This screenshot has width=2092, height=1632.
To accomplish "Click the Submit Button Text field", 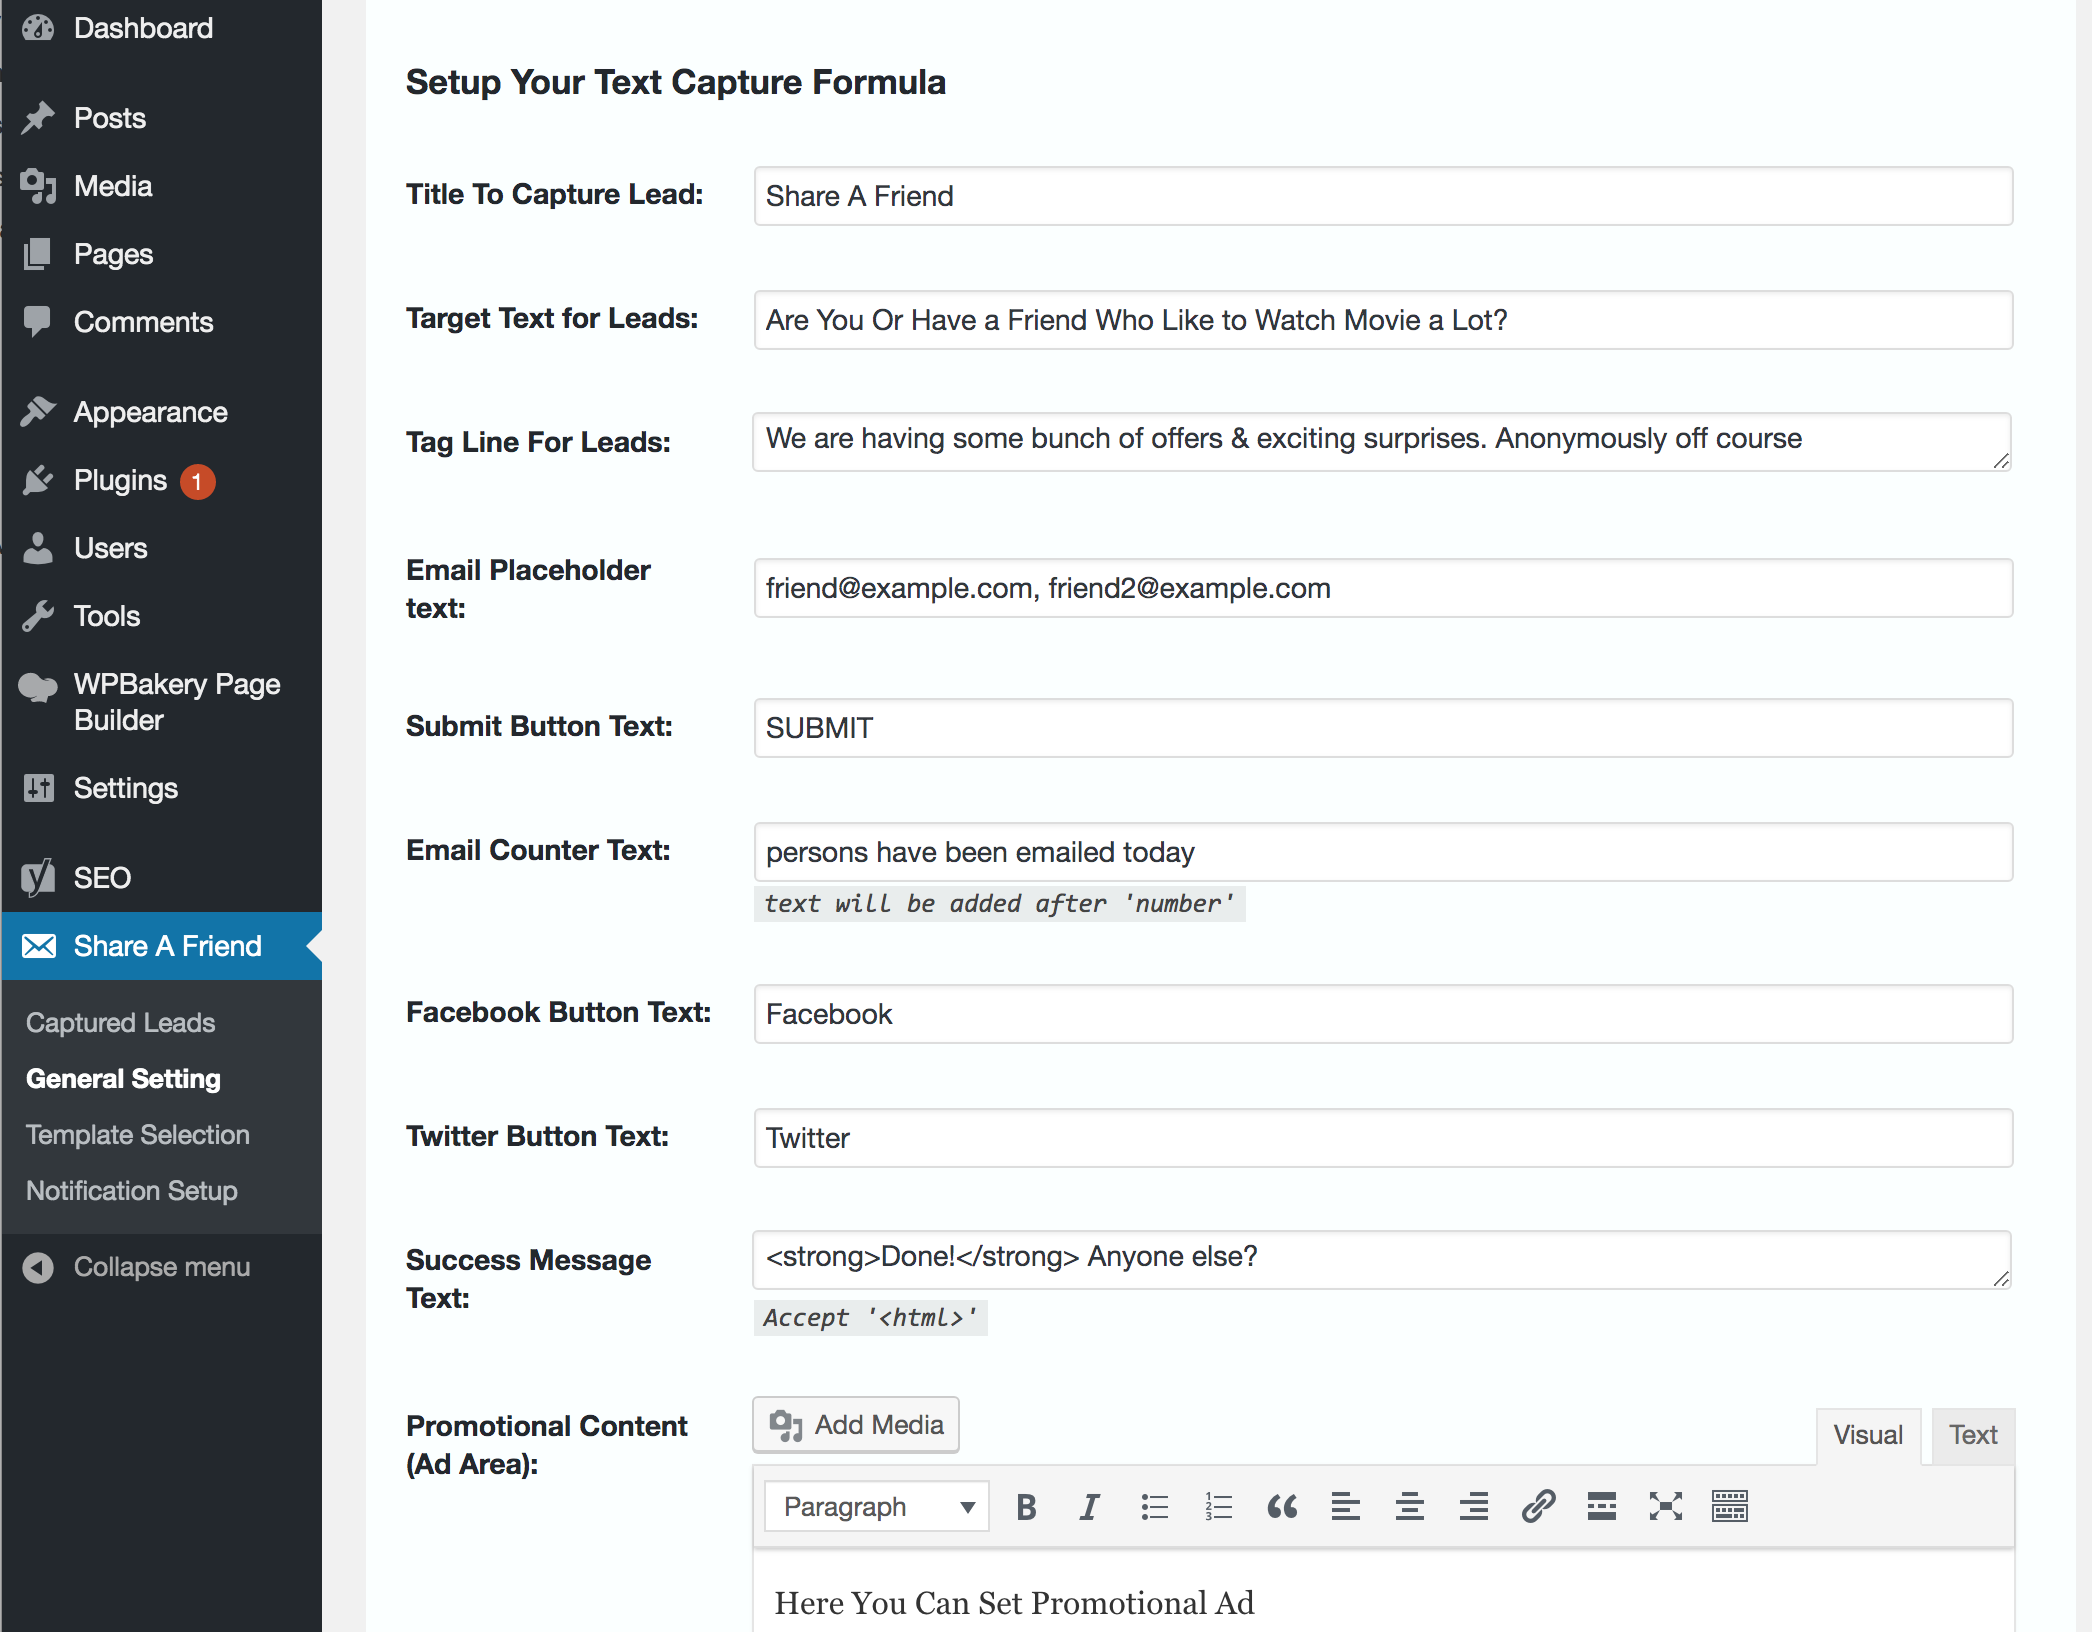I will pos(1382,728).
